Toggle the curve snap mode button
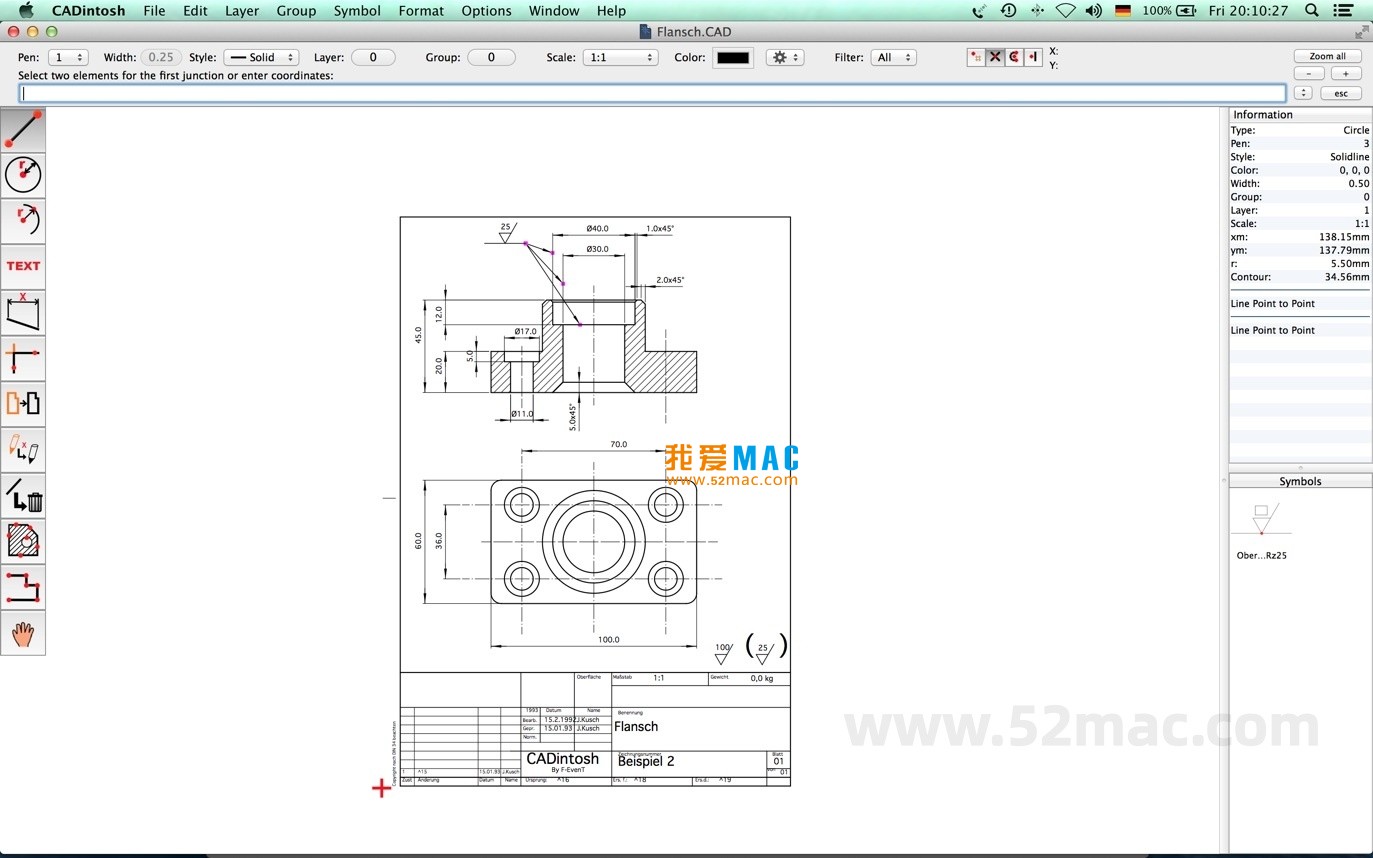1373x858 pixels. tap(1012, 57)
